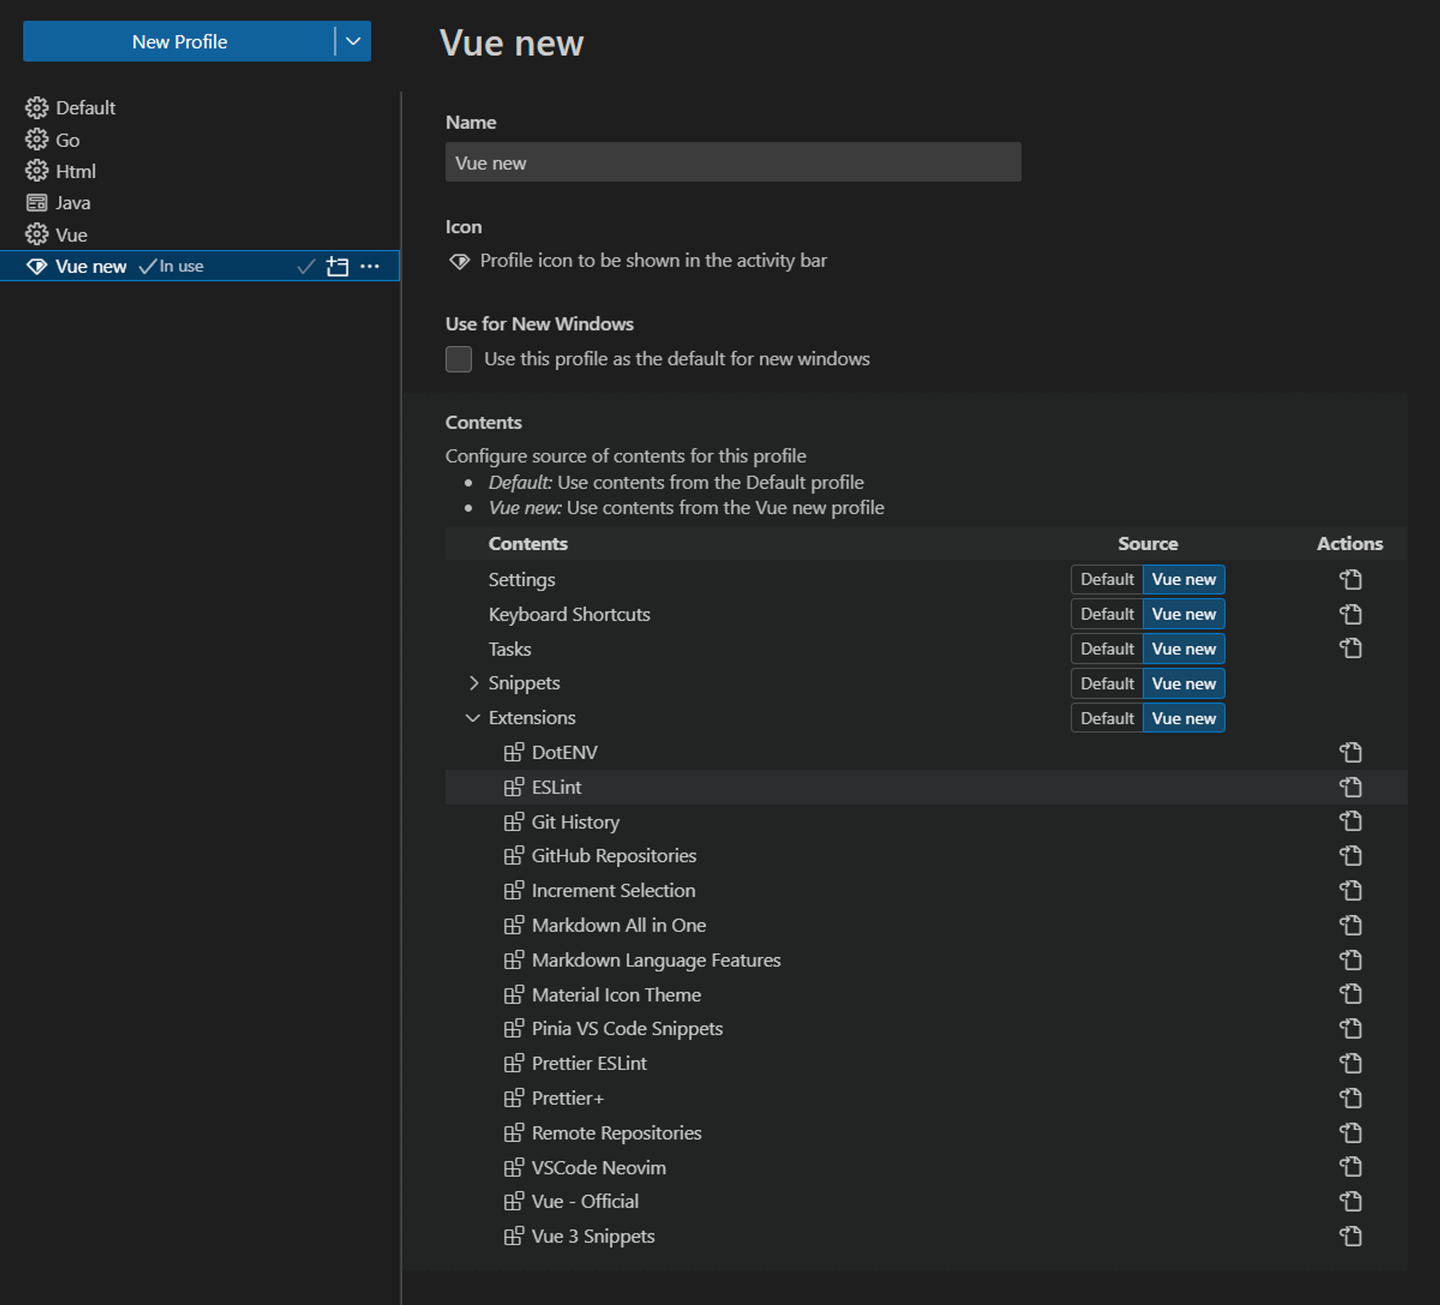Click the gear icon next to Default profile
The width and height of the screenshot is (1440, 1305).
click(x=37, y=107)
